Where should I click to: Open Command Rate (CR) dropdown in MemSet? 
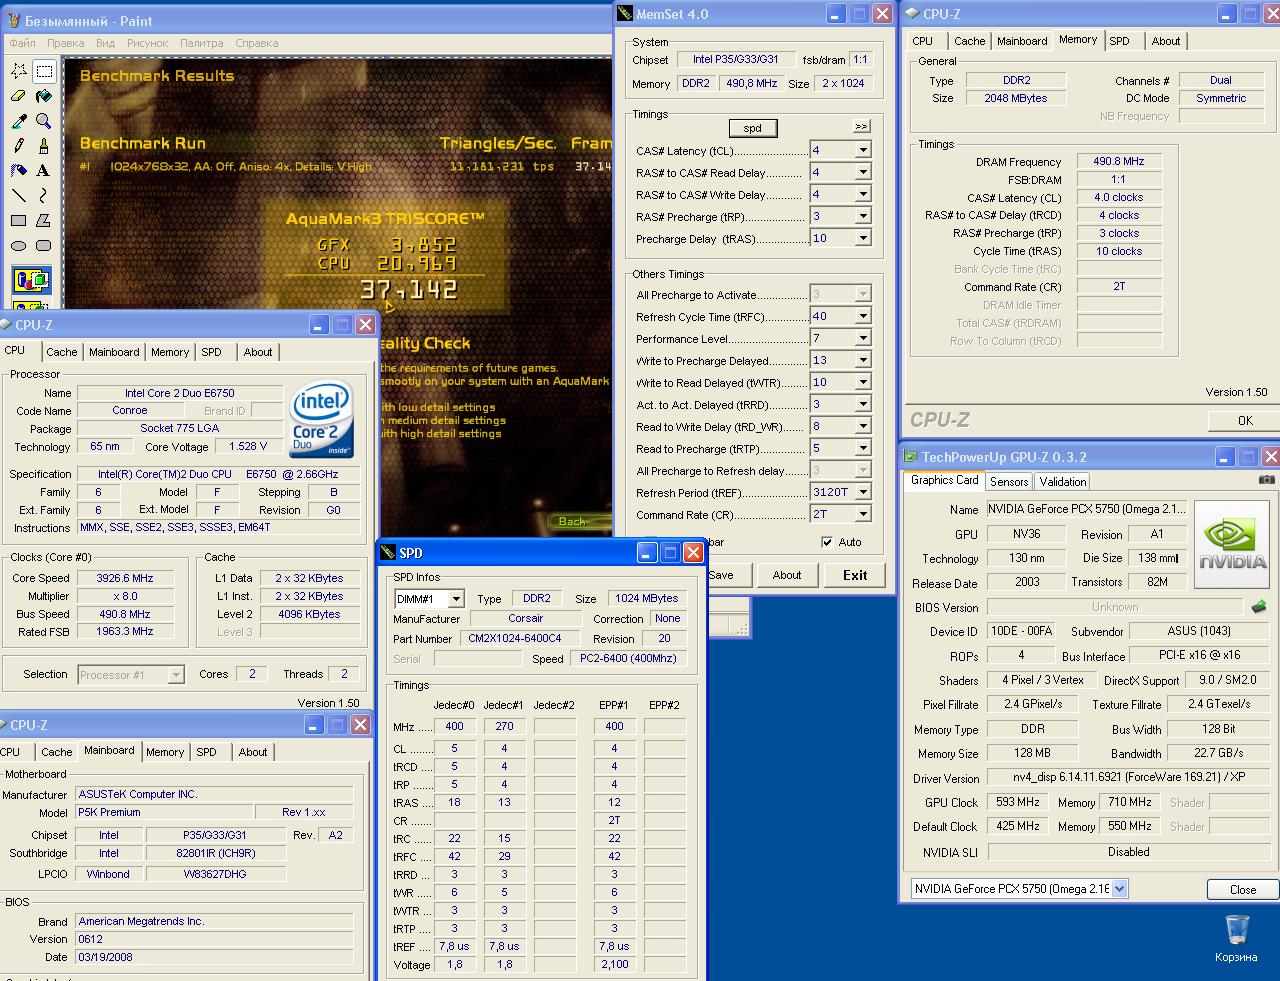tap(862, 515)
